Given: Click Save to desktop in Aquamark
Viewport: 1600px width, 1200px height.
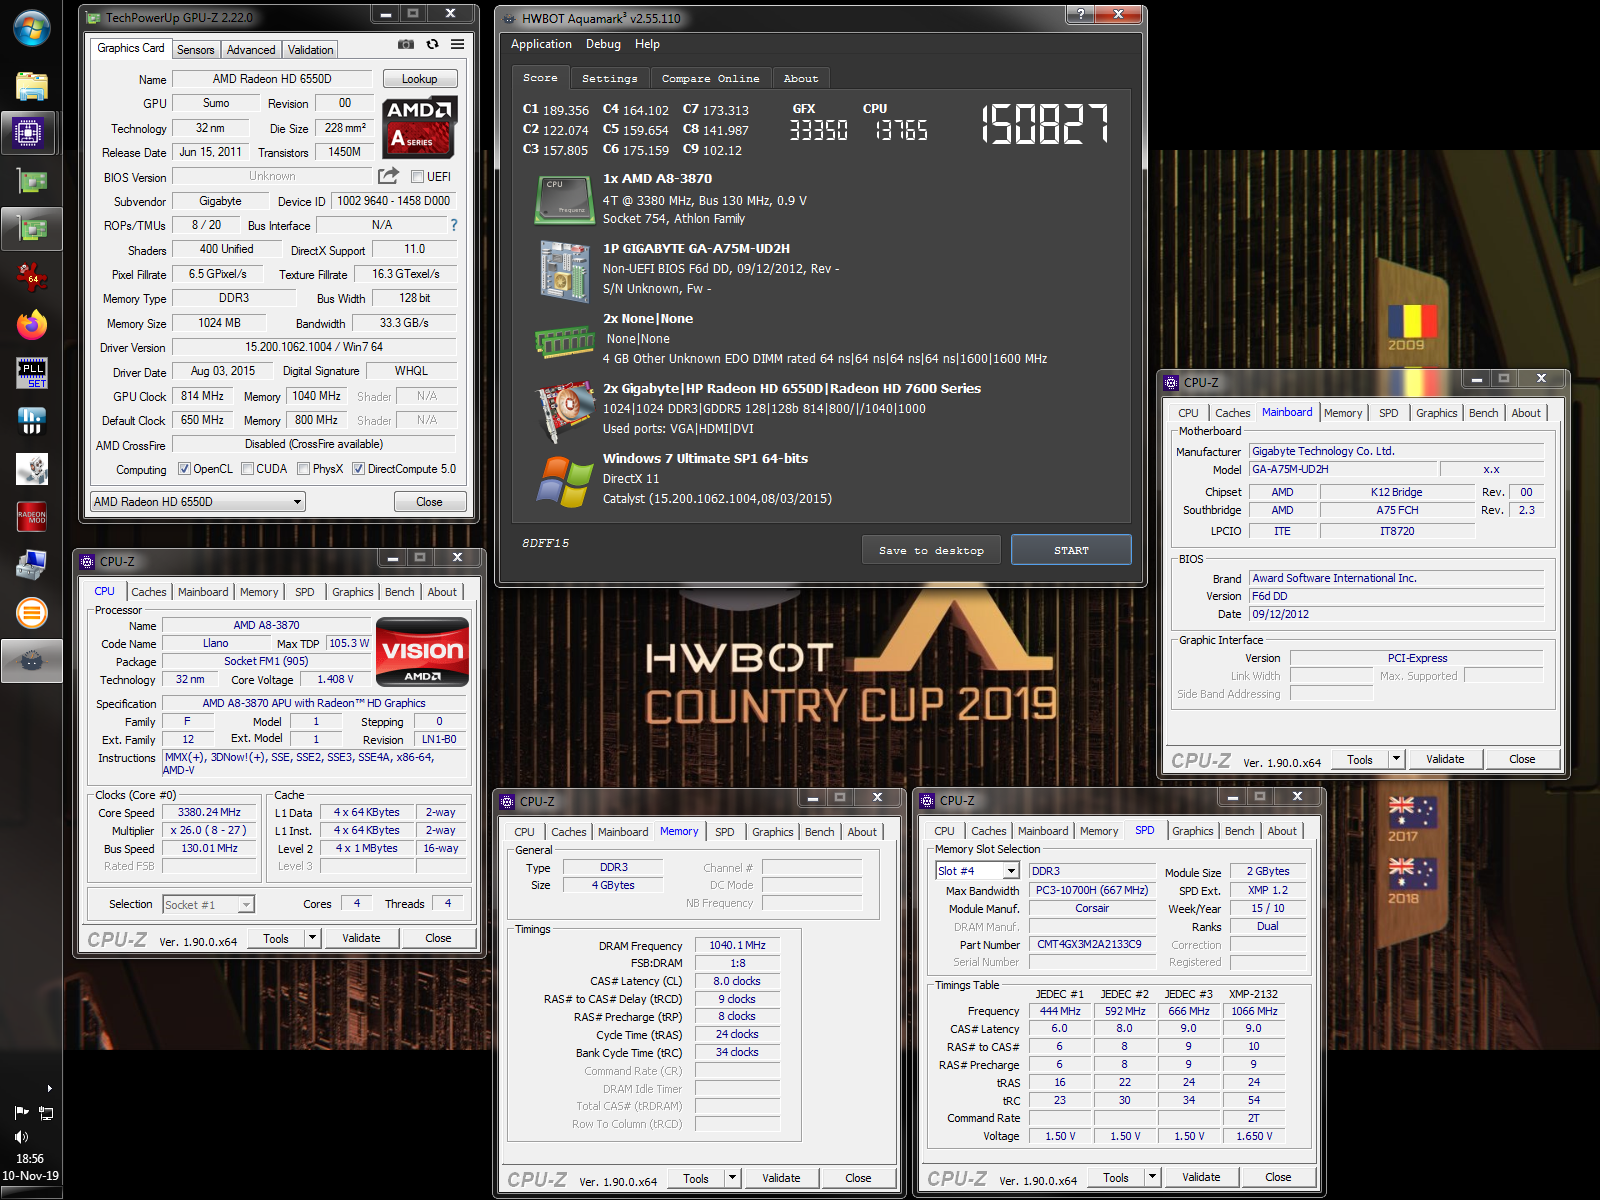Looking at the screenshot, I should [931, 550].
